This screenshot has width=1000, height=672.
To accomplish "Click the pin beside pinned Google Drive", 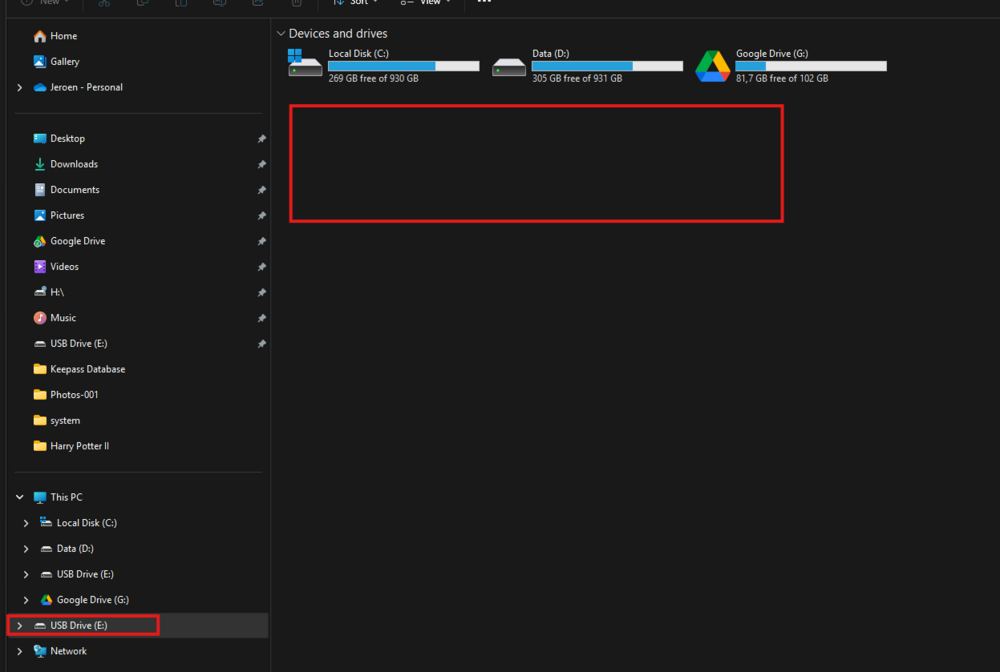I will pos(261,241).
